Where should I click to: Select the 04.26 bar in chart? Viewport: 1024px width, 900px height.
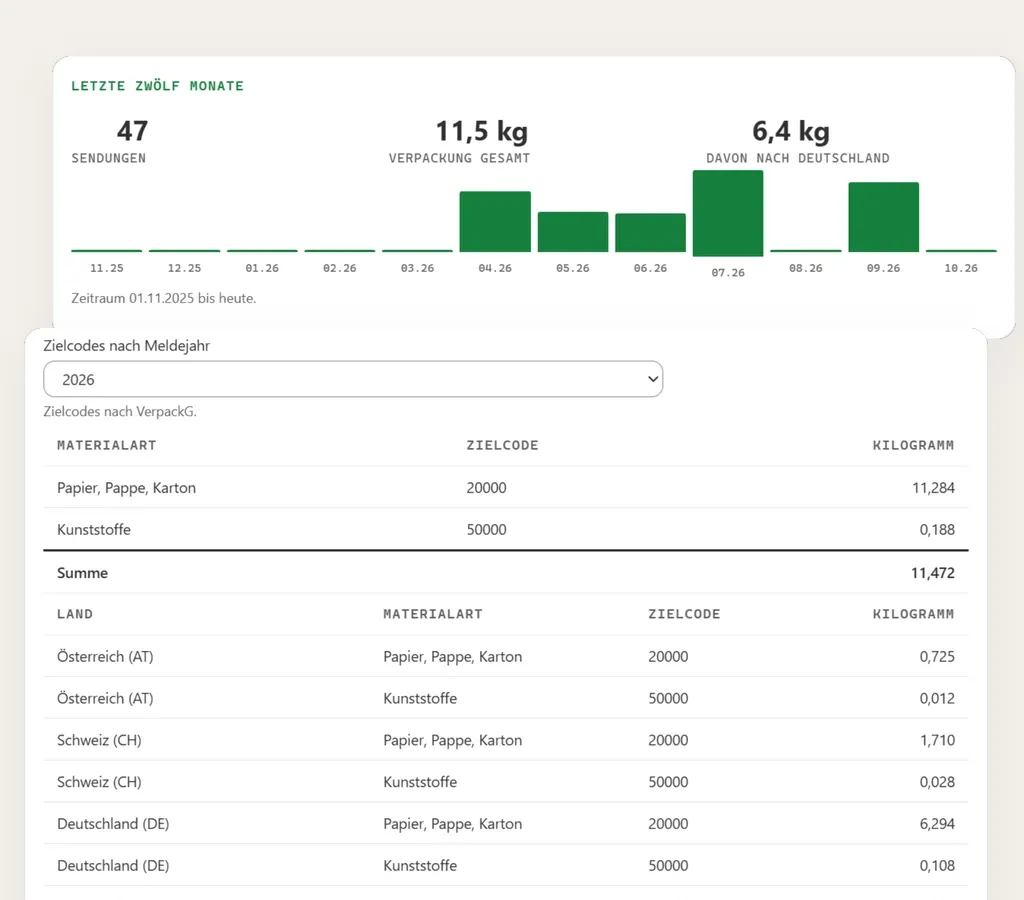(x=495, y=221)
